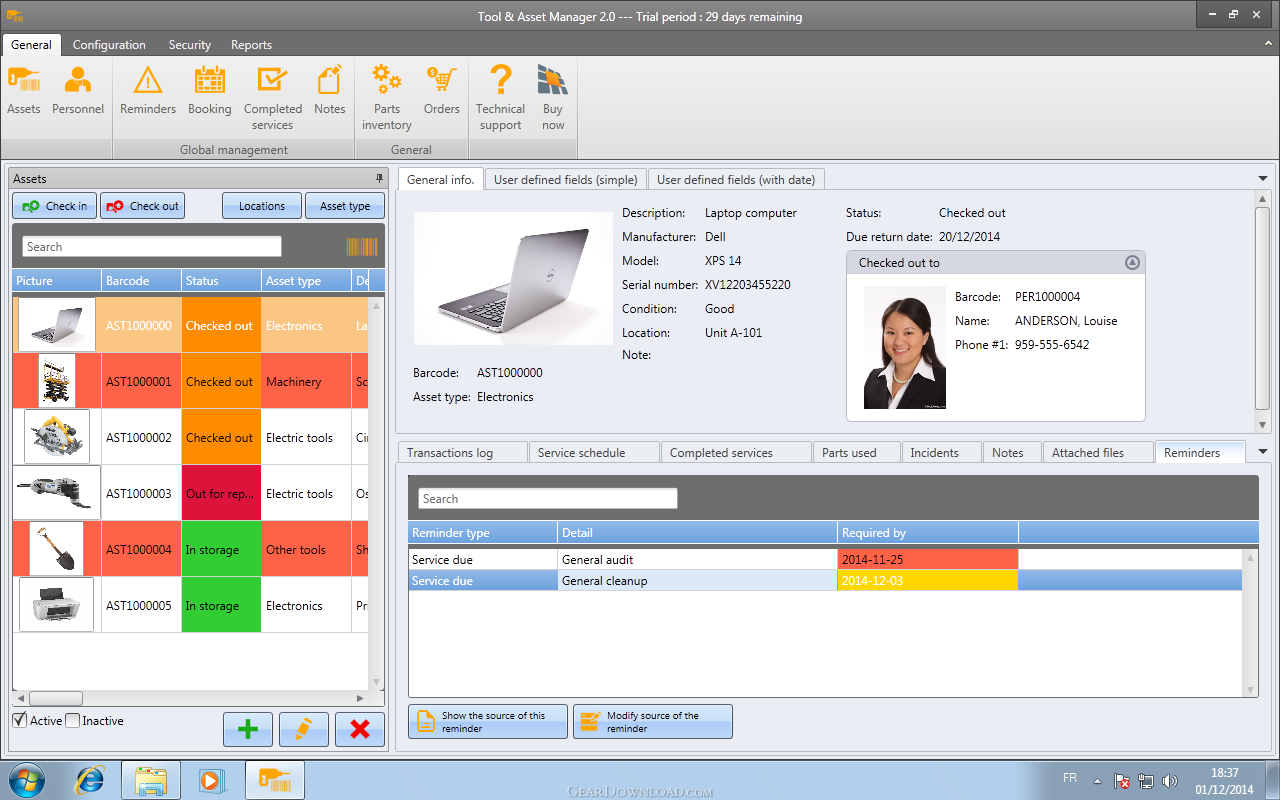Click the red Out for repair status cell
Viewport: 1280px width, 800px height.
[x=221, y=493]
